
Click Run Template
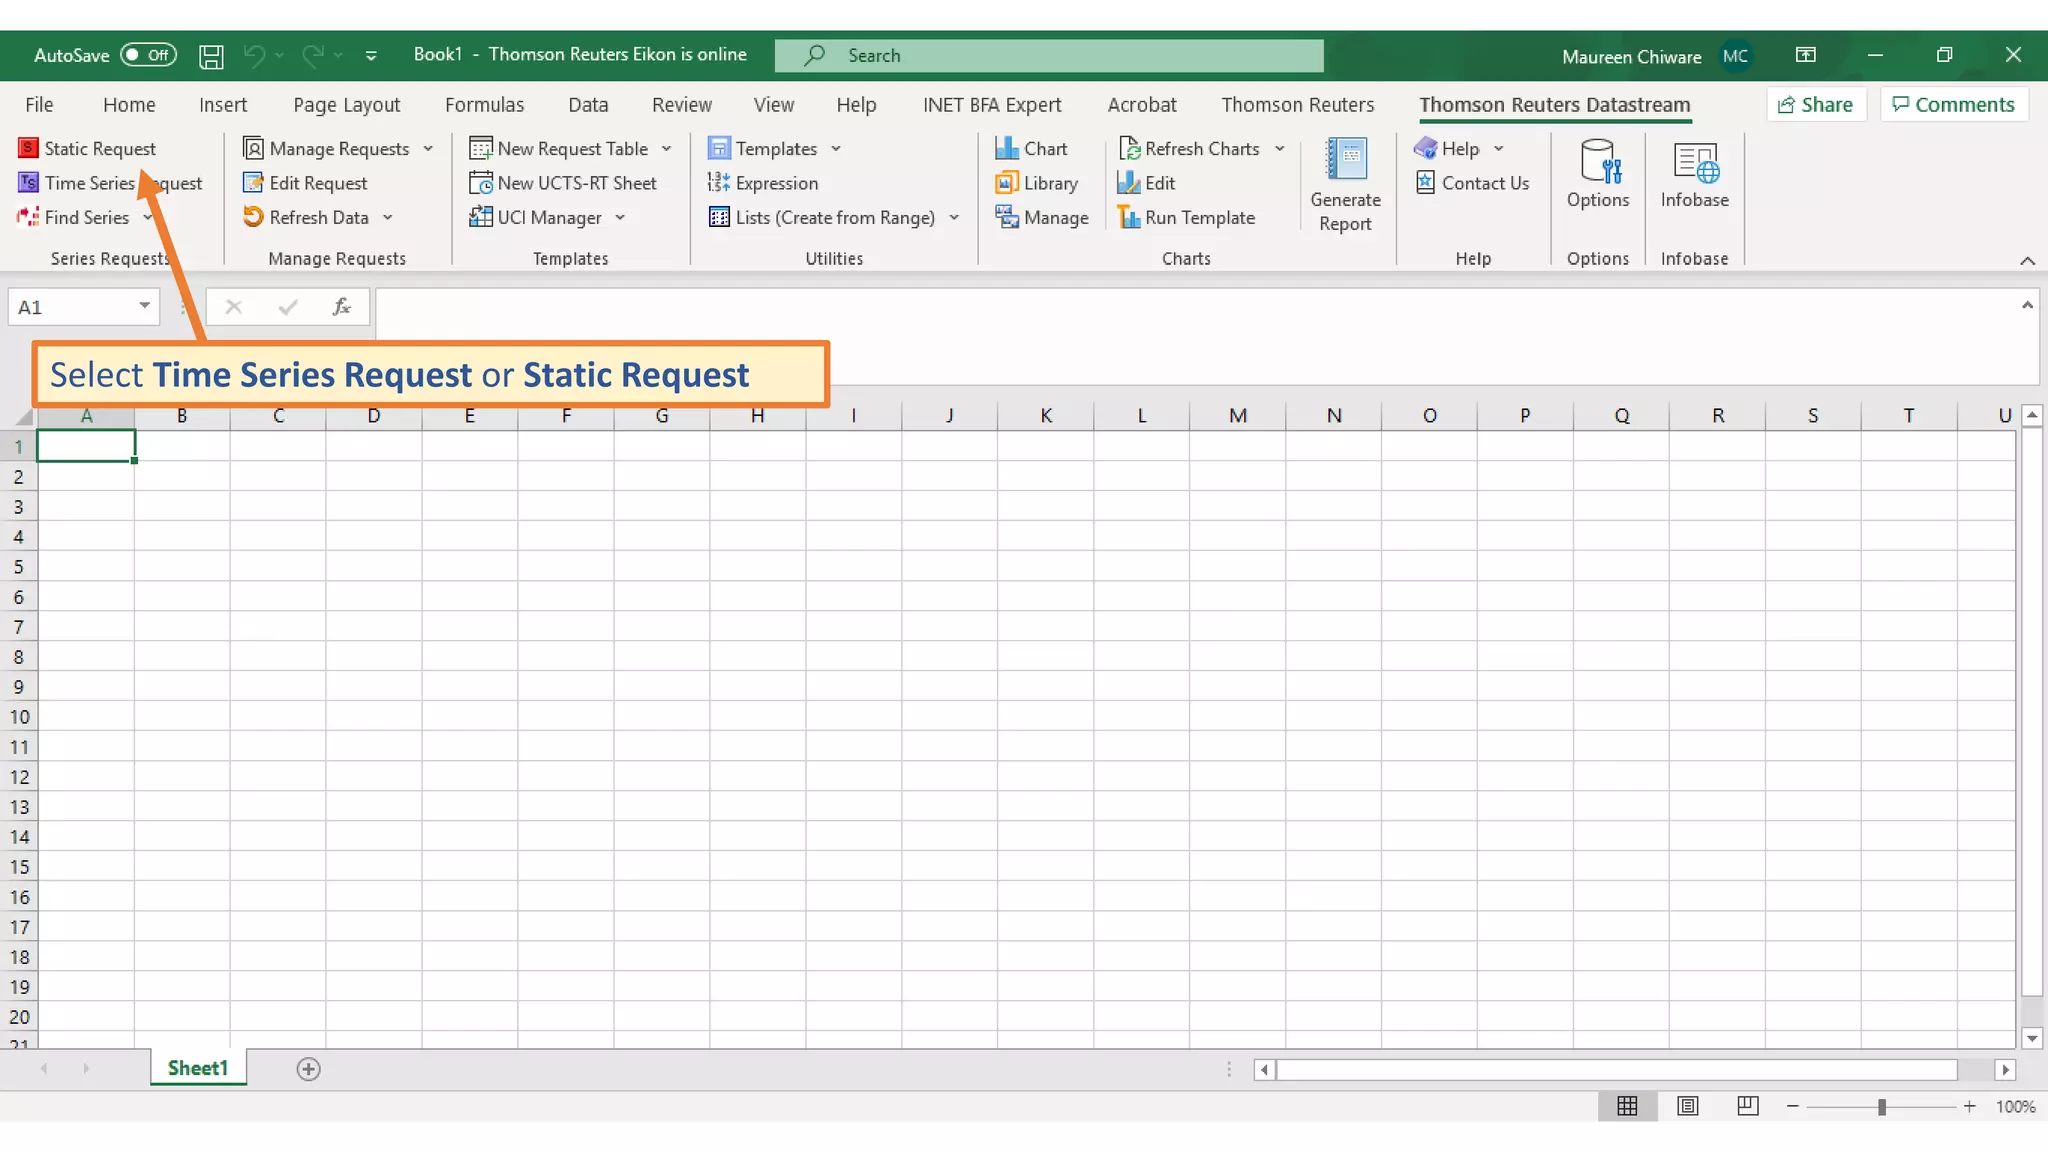(x=1186, y=217)
